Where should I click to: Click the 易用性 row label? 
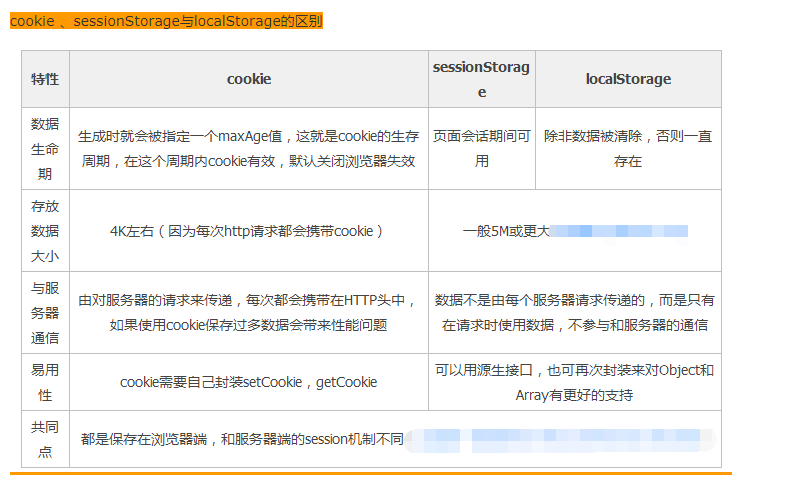[45, 382]
